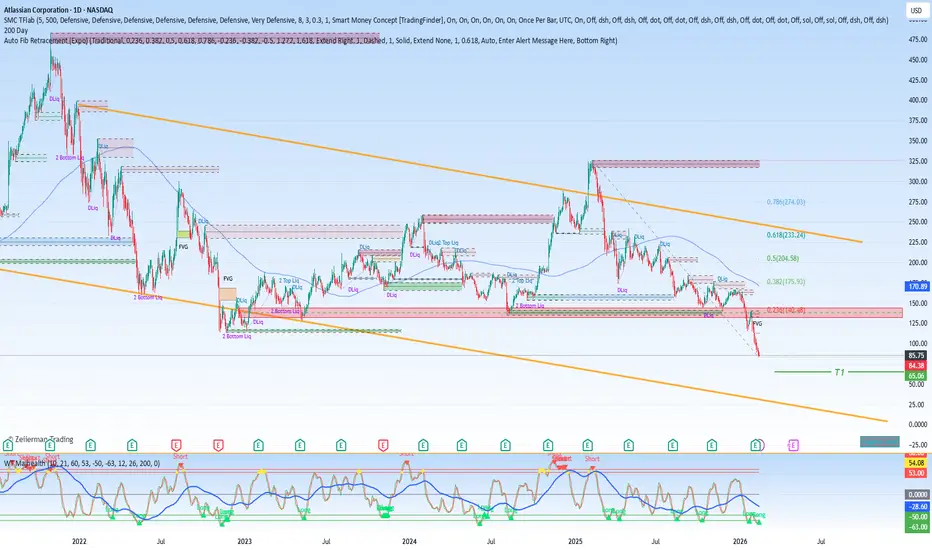This screenshot has width=932, height=550.
Task: Click the 0.5(204.58) fib level label
Action: coord(783,259)
